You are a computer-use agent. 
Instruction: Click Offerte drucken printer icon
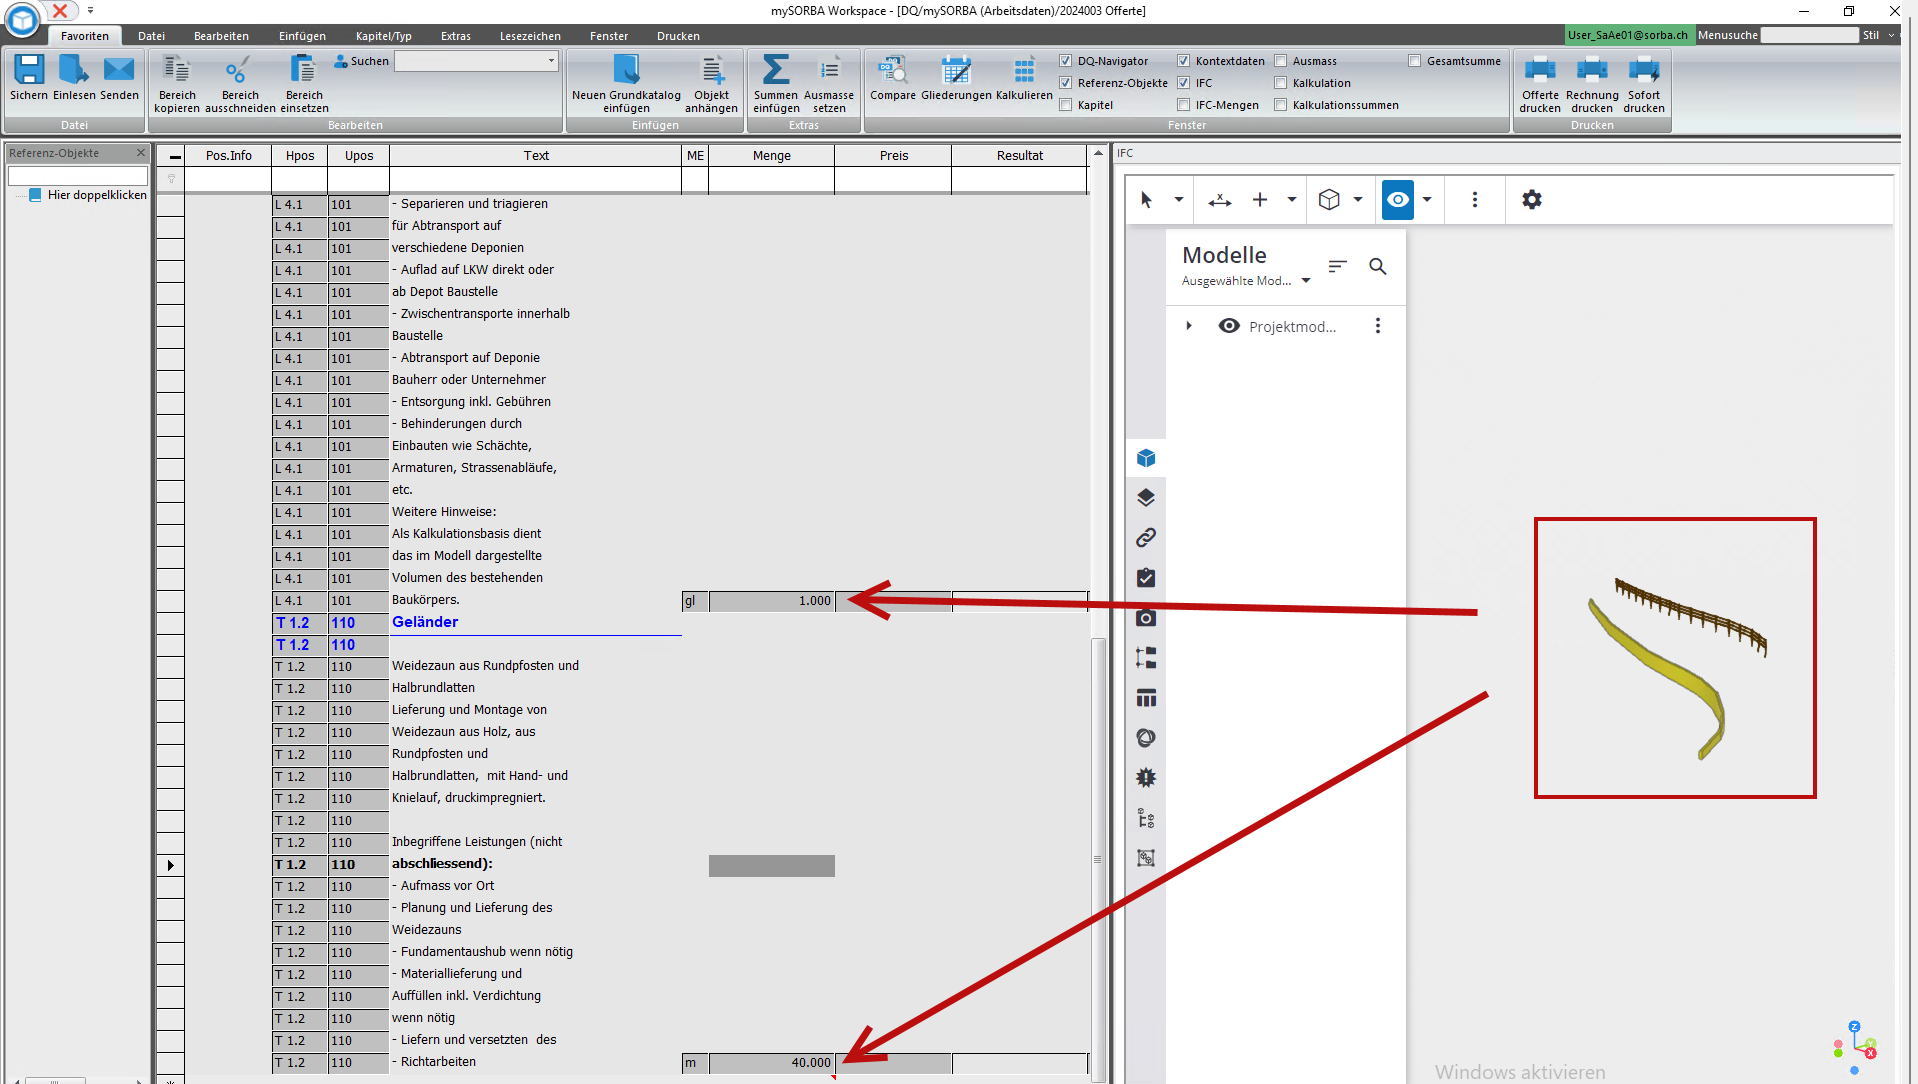click(1540, 70)
